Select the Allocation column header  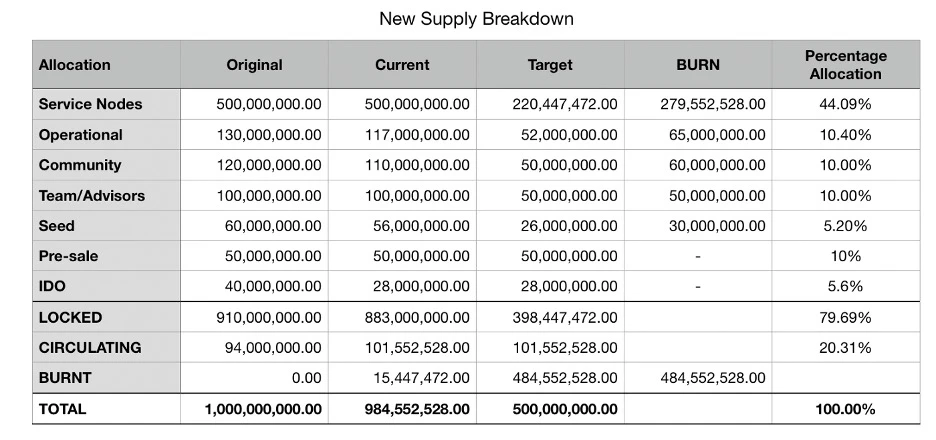pos(75,65)
